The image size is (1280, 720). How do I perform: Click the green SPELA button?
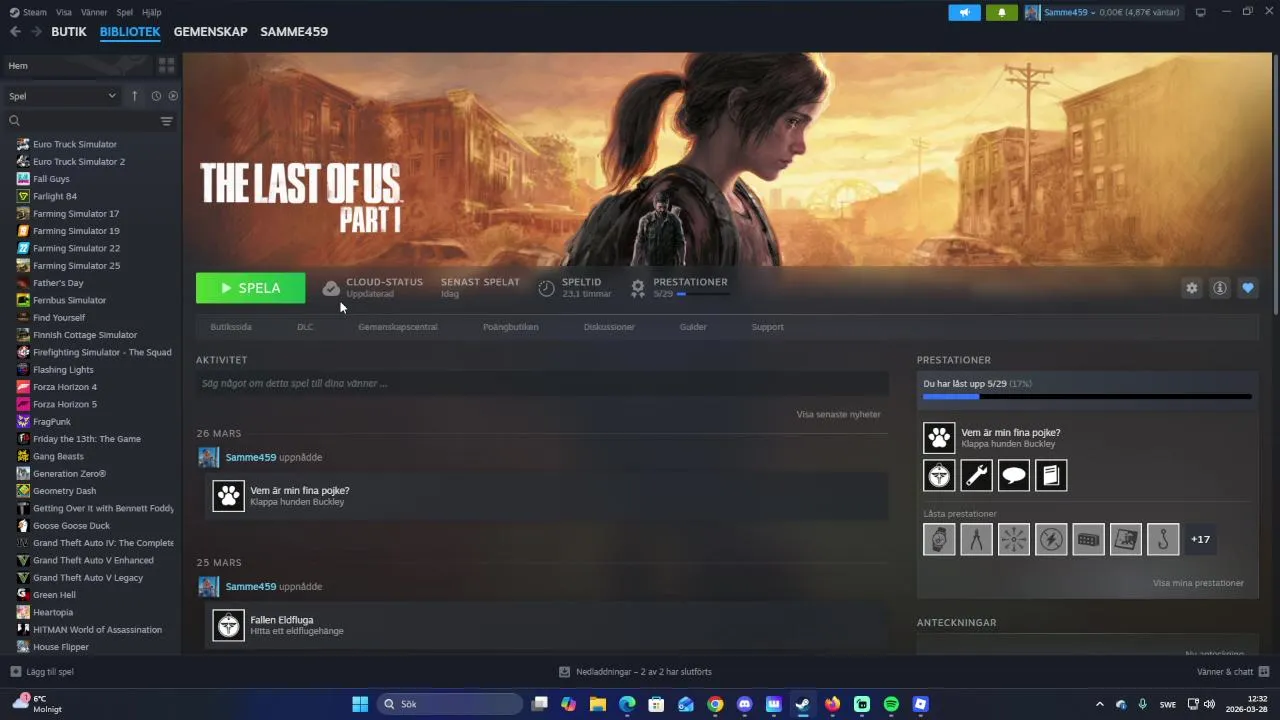[250, 288]
